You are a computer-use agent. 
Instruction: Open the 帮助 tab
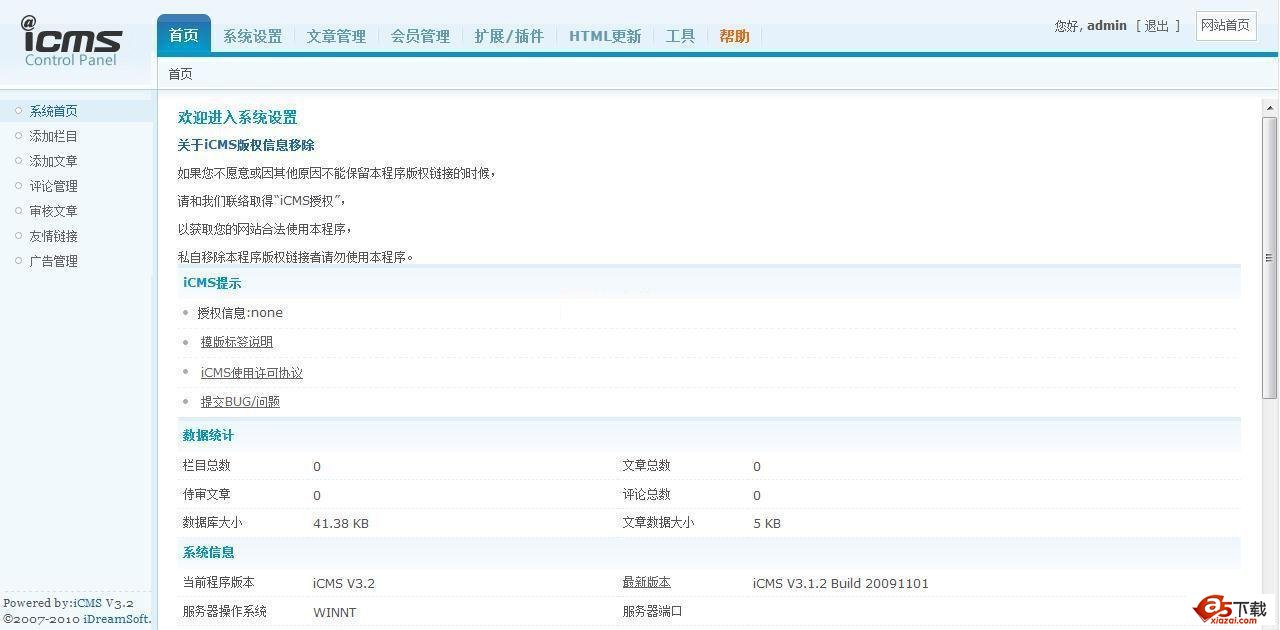coord(734,36)
